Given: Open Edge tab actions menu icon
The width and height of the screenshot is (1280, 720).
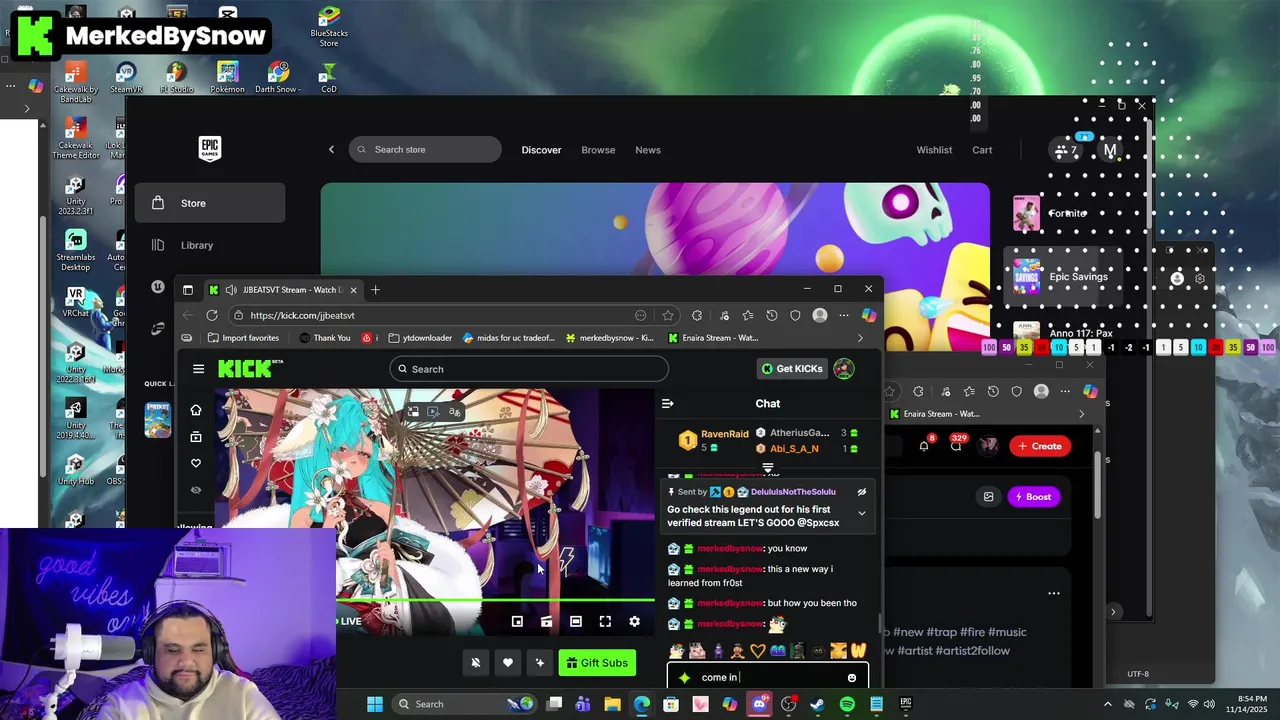Looking at the screenshot, I should (x=187, y=290).
